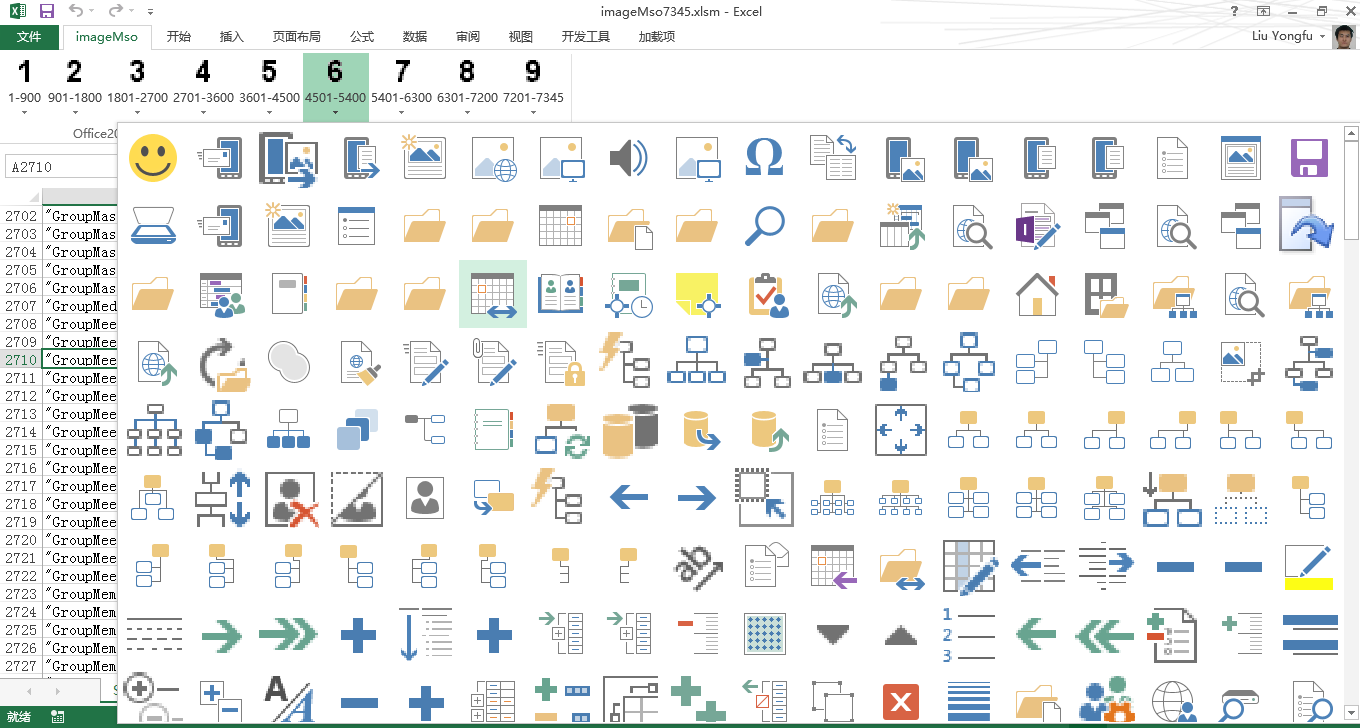The image size is (1360, 728).
Task: Select the speaker volume icon
Action: coord(629,158)
